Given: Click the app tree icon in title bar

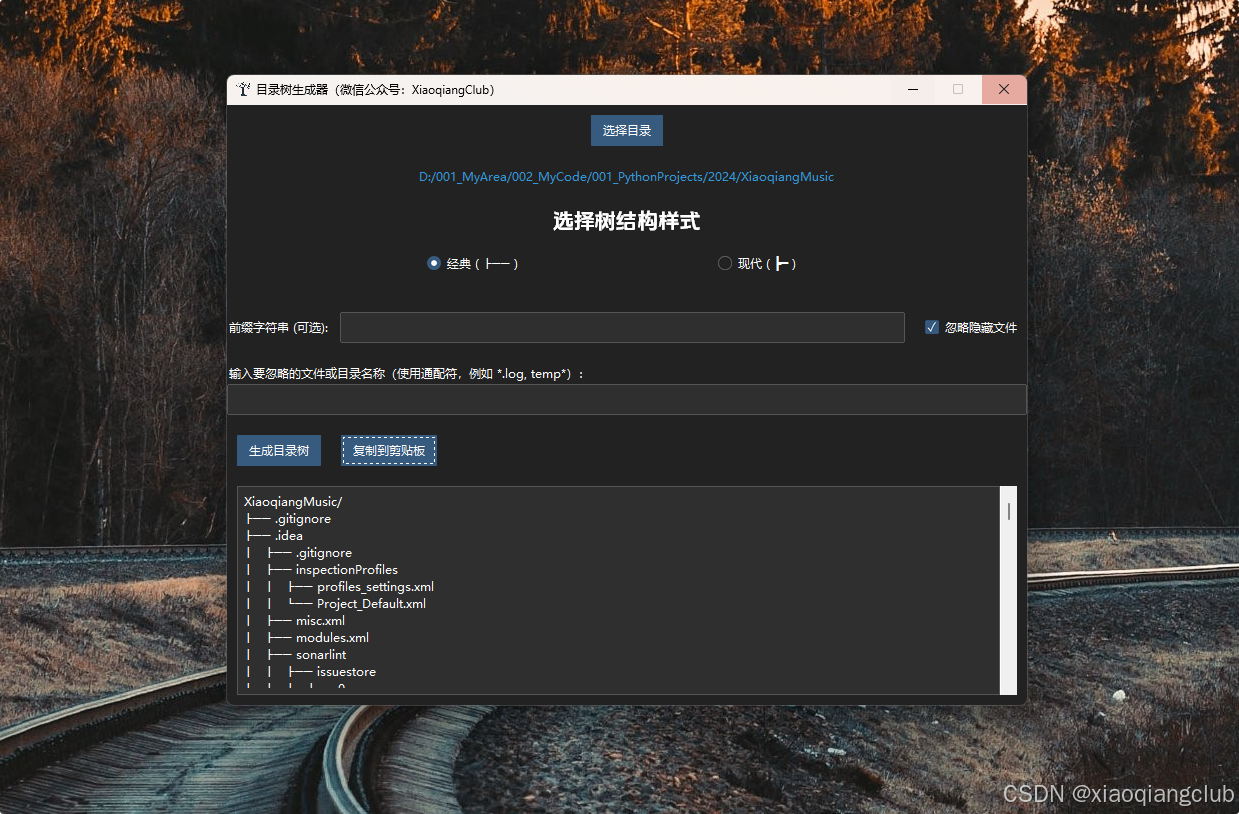Looking at the screenshot, I should click(x=243, y=89).
